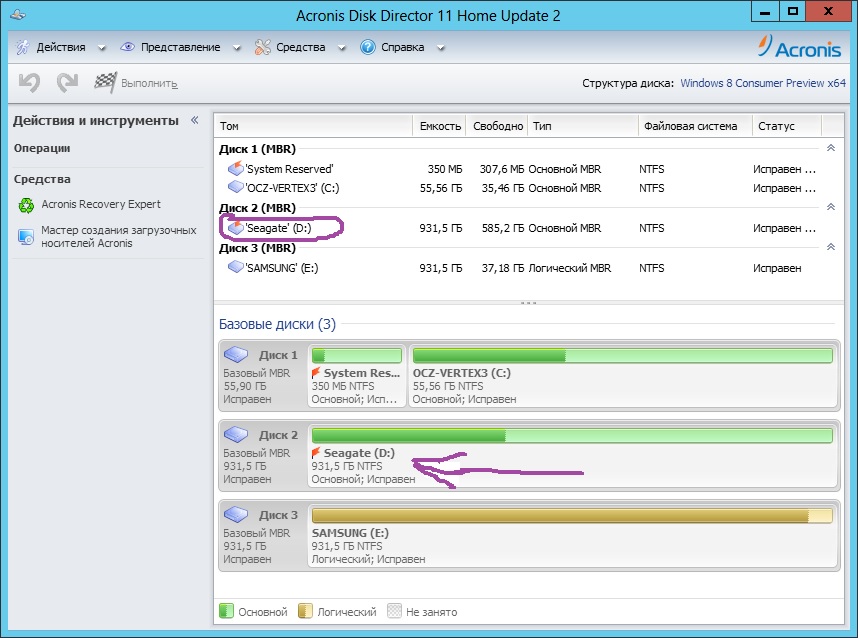Expand the Представление dropdown arrow
This screenshot has width=858, height=638.
[236, 48]
